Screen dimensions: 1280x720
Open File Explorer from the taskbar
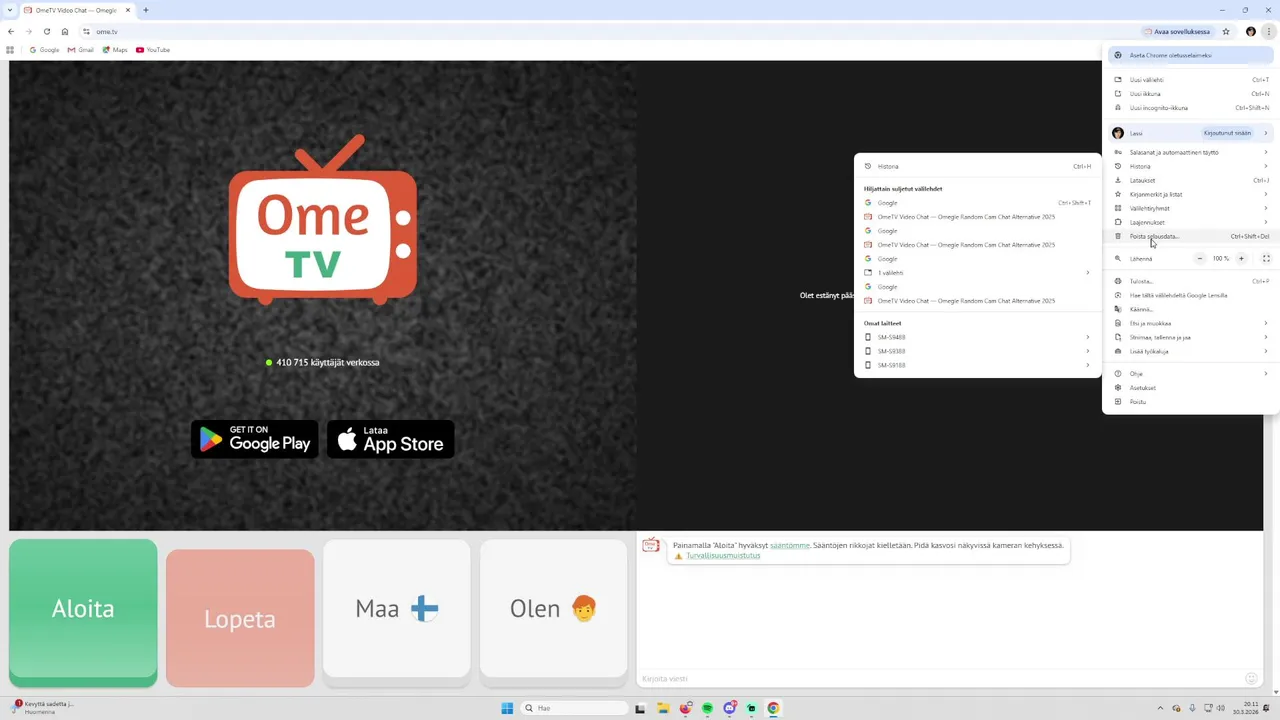tap(663, 708)
